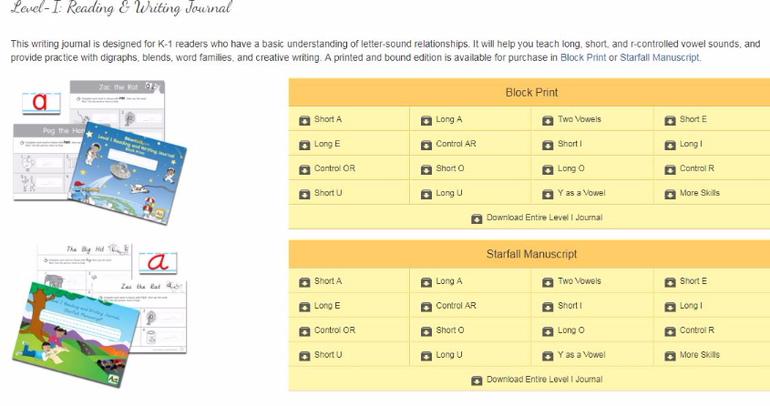Download Starfall Manuscript Control R worksheet

pyautogui.click(x=696, y=330)
